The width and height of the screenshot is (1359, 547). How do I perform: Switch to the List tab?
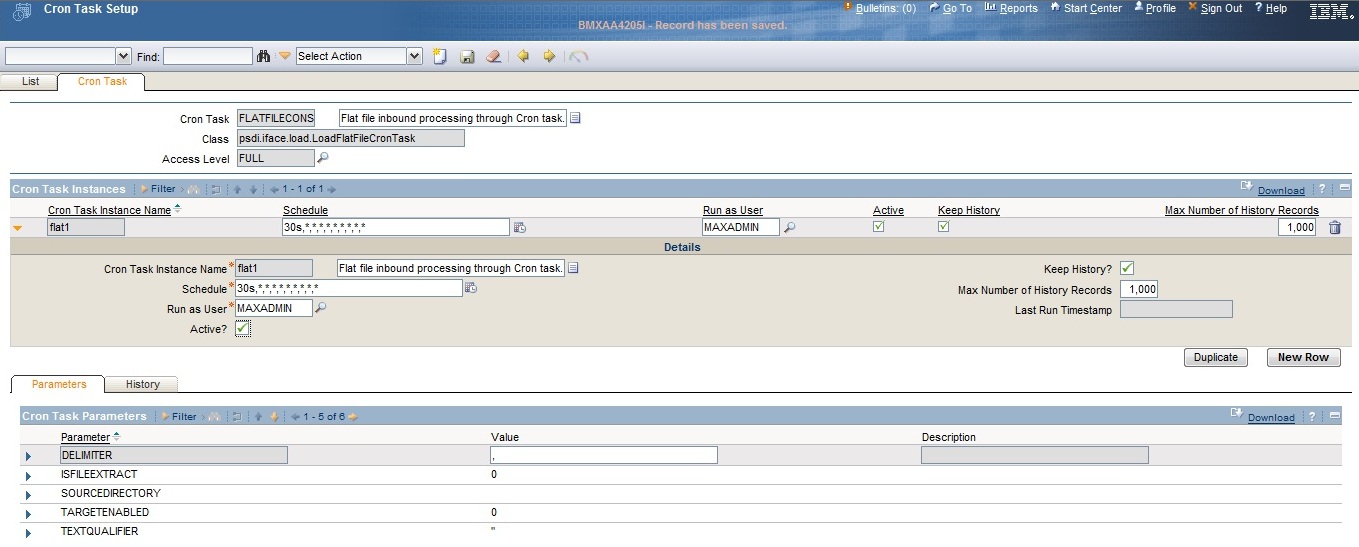tap(31, 81)
